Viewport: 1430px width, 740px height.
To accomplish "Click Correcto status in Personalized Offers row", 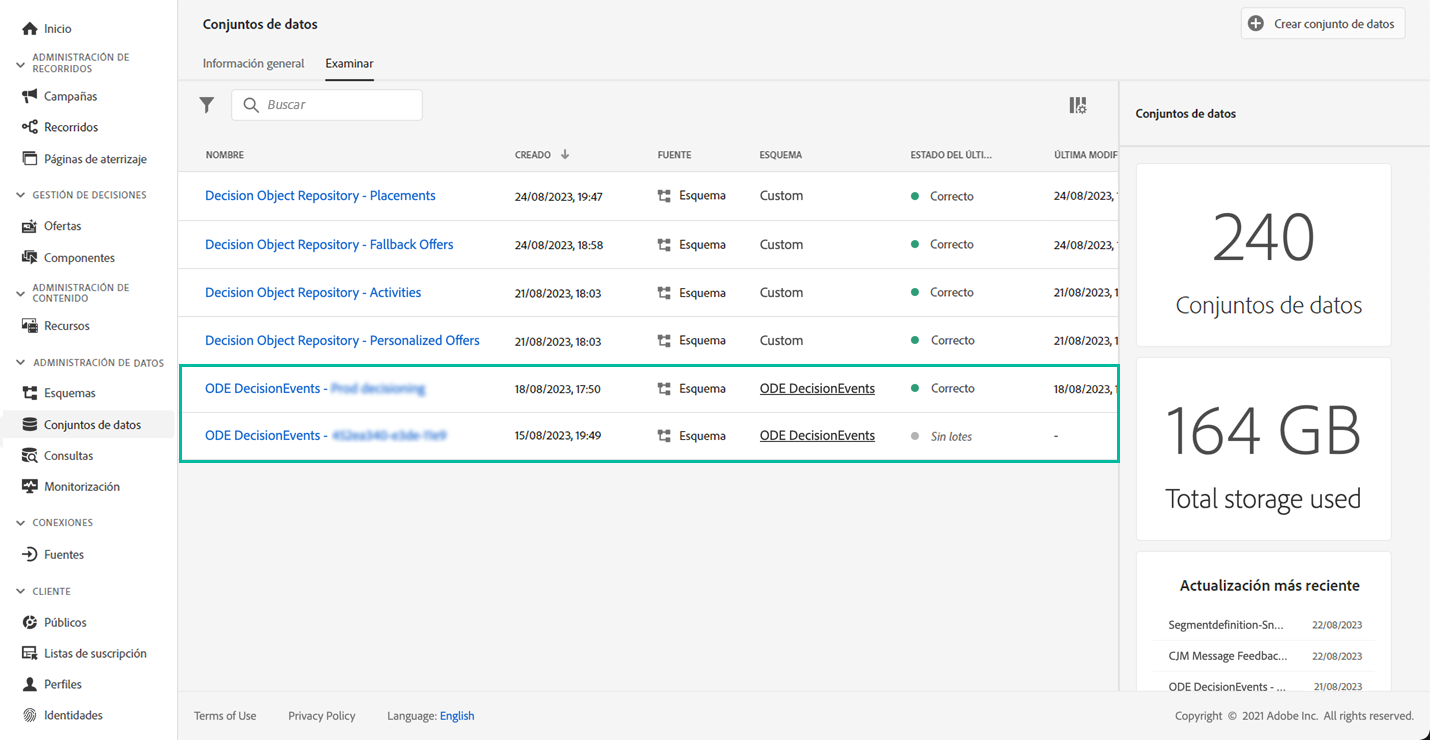I will point(952,341).
